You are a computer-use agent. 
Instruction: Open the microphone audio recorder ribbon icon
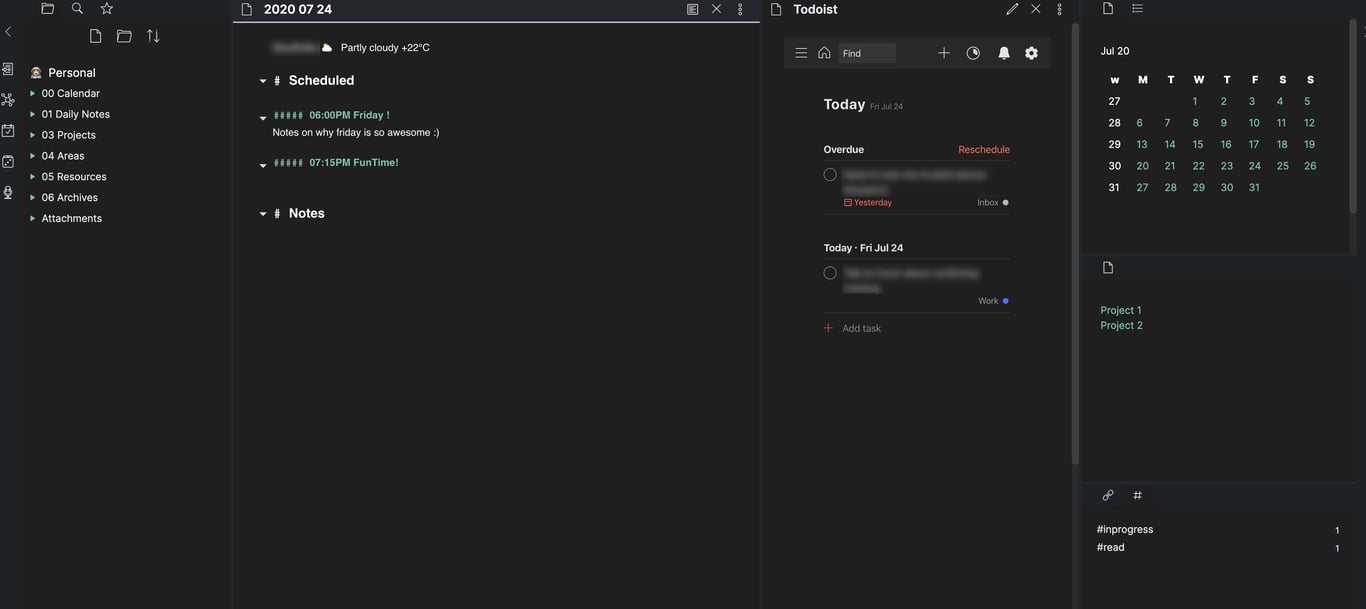click(x=8, y=192)
